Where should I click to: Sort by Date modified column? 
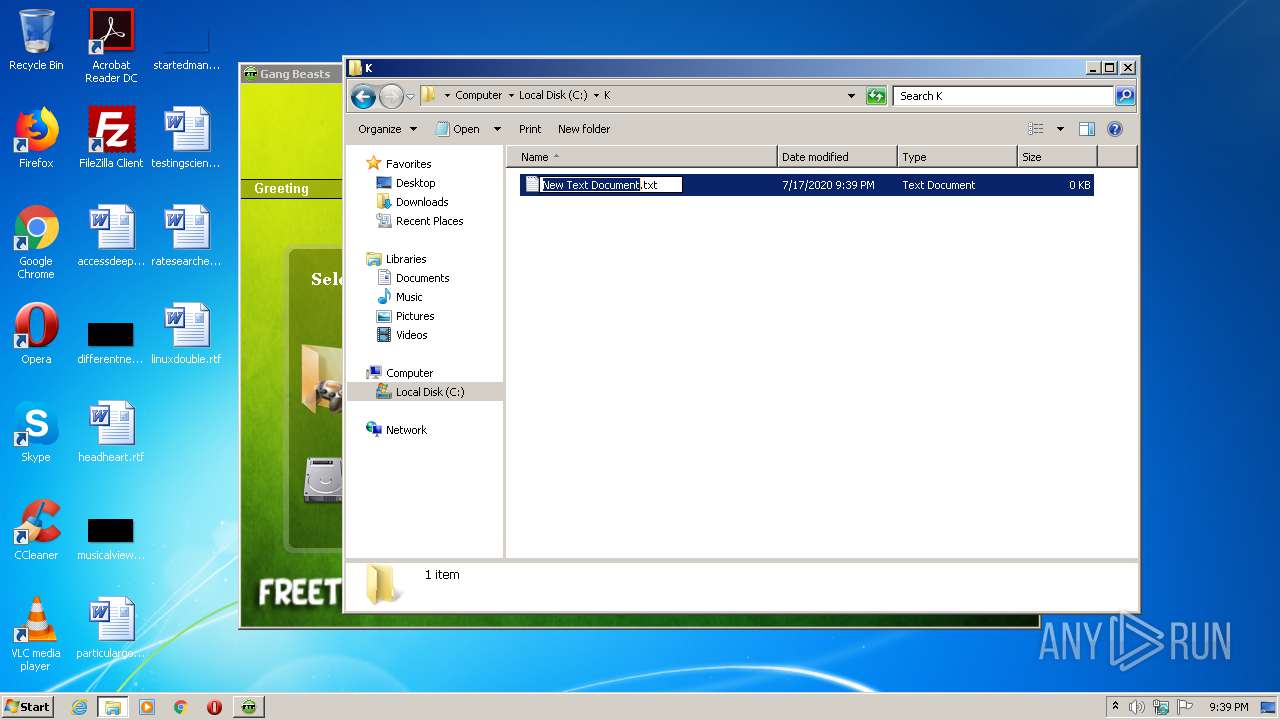pos(837,157)
